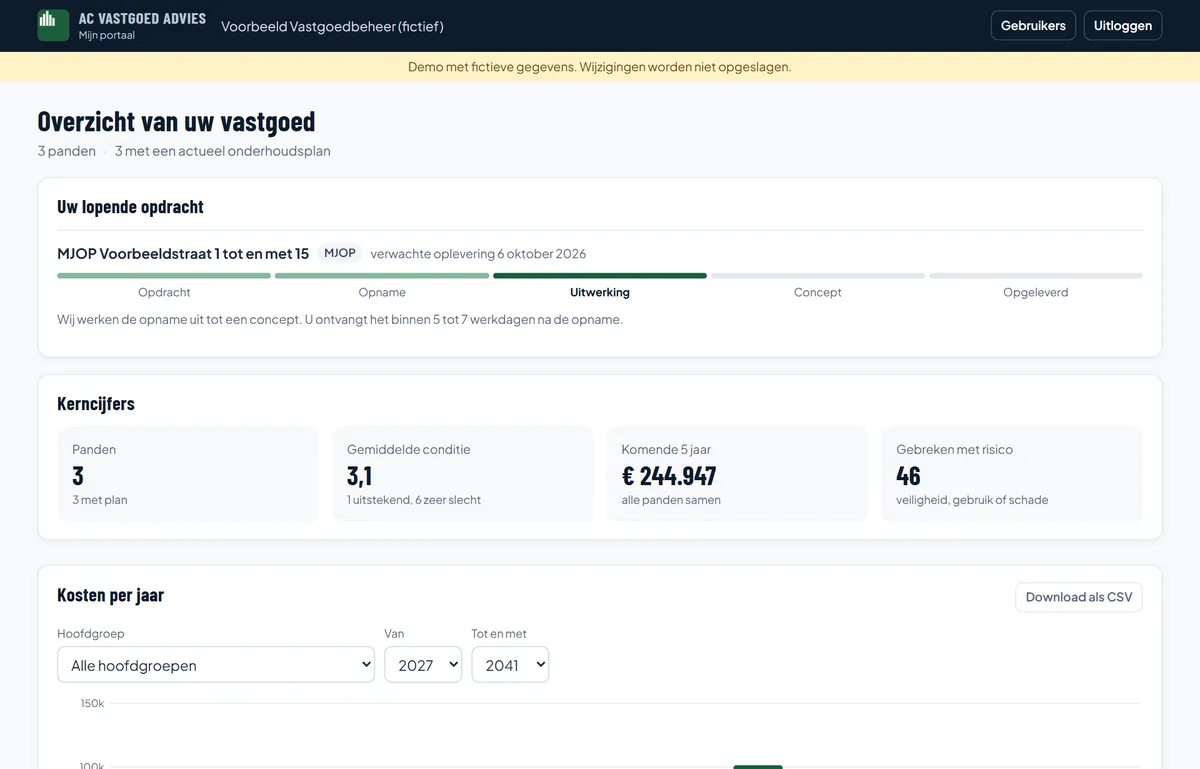
Task: Open the Tot en met year dropdown
Action: (510, 665)
